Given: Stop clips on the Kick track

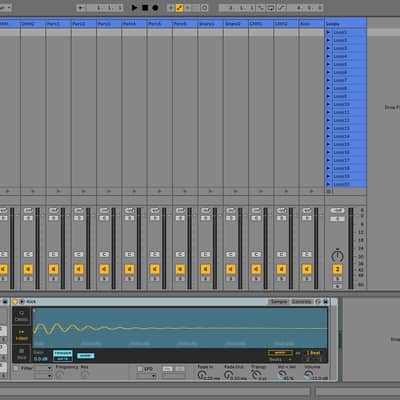Looking at the screenshot, I should click(x=311, y=191).
